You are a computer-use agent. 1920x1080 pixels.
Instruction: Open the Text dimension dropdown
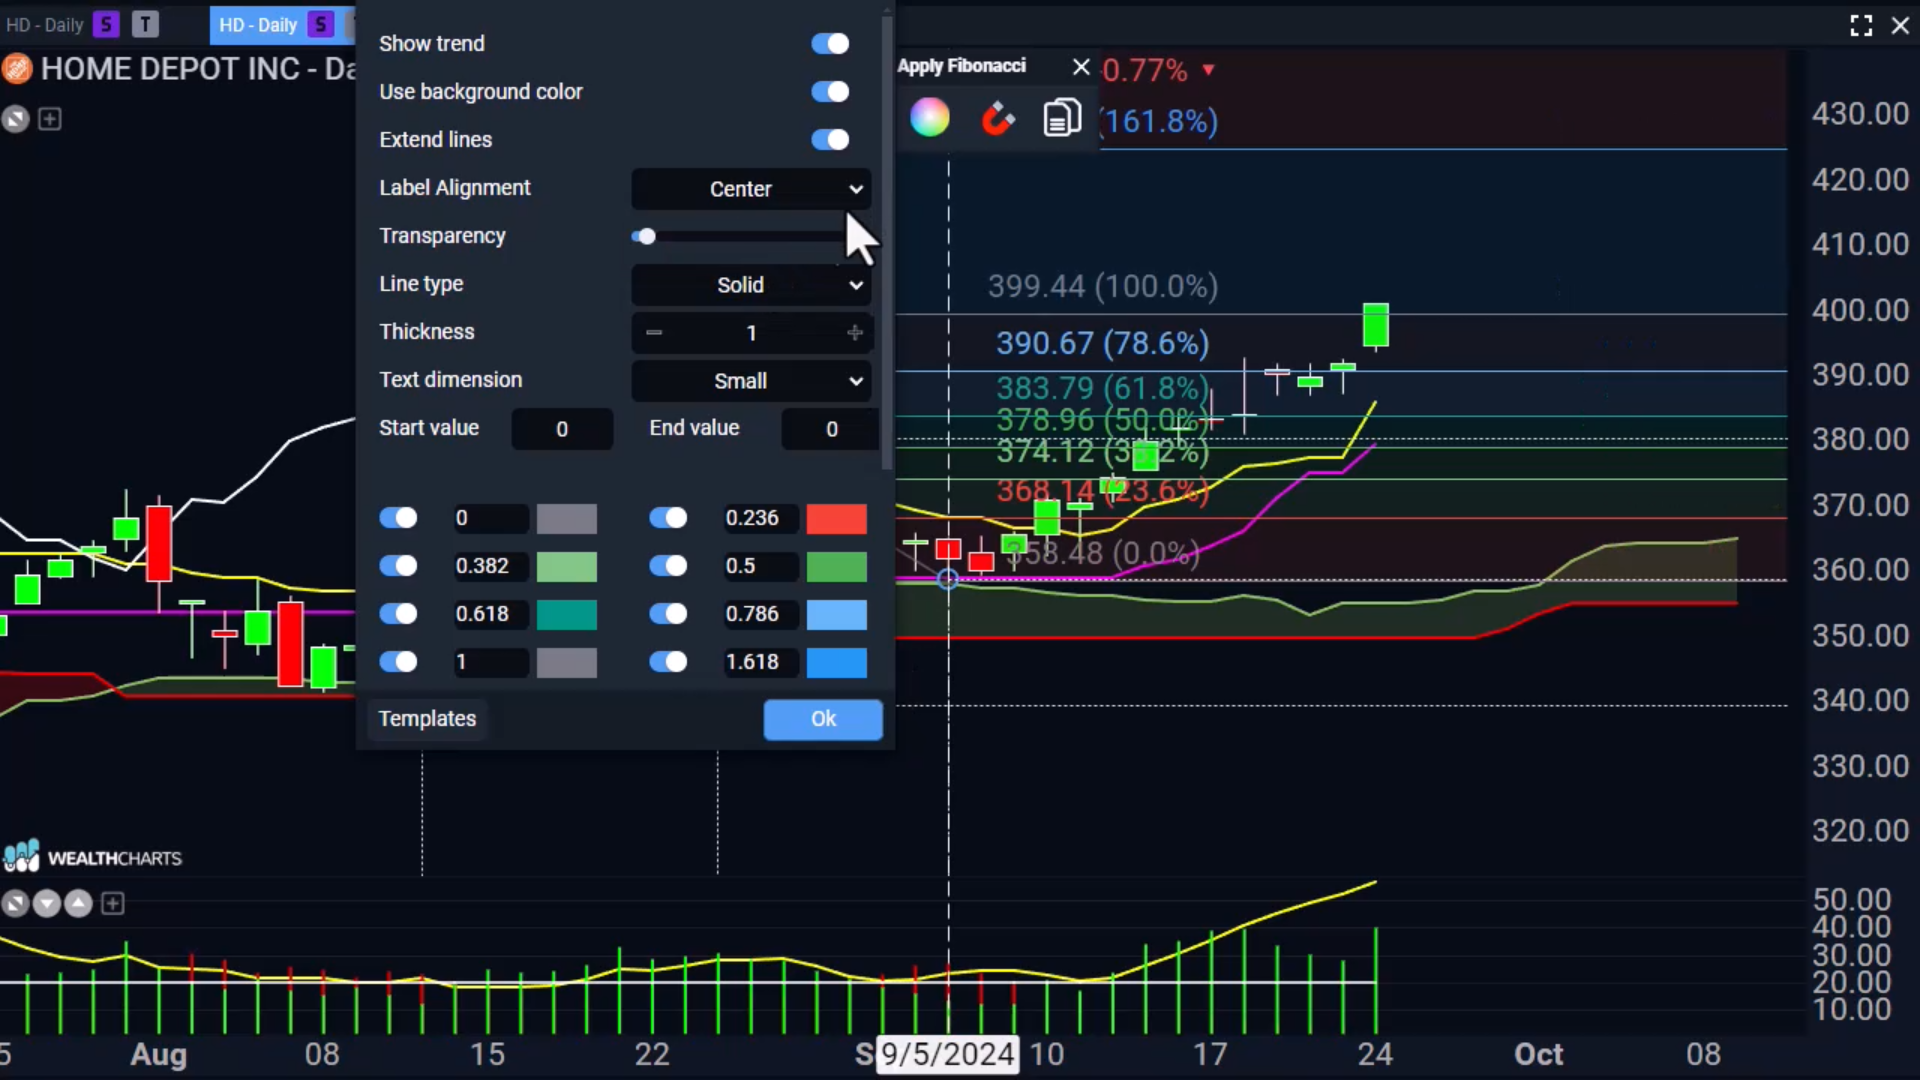(751, 381)
